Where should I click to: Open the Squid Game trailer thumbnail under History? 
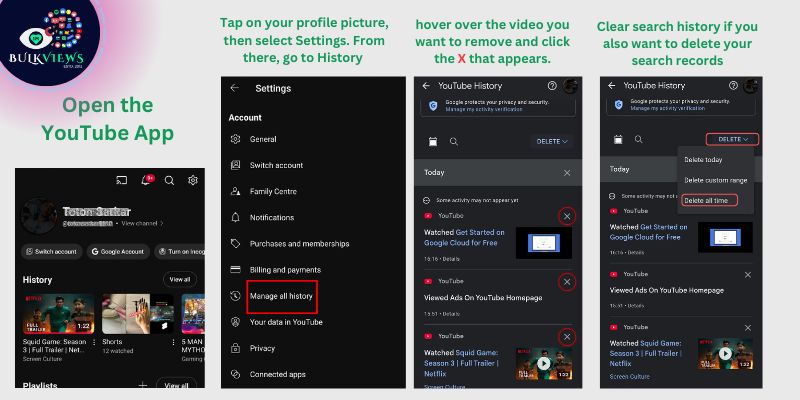58,314
